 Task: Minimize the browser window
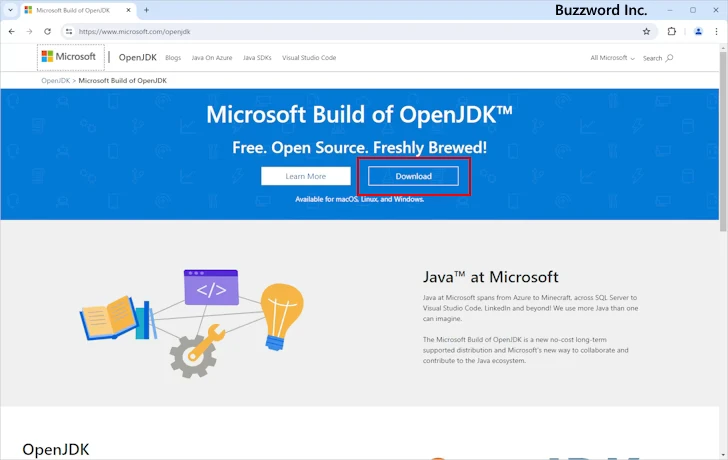point(670,10)
